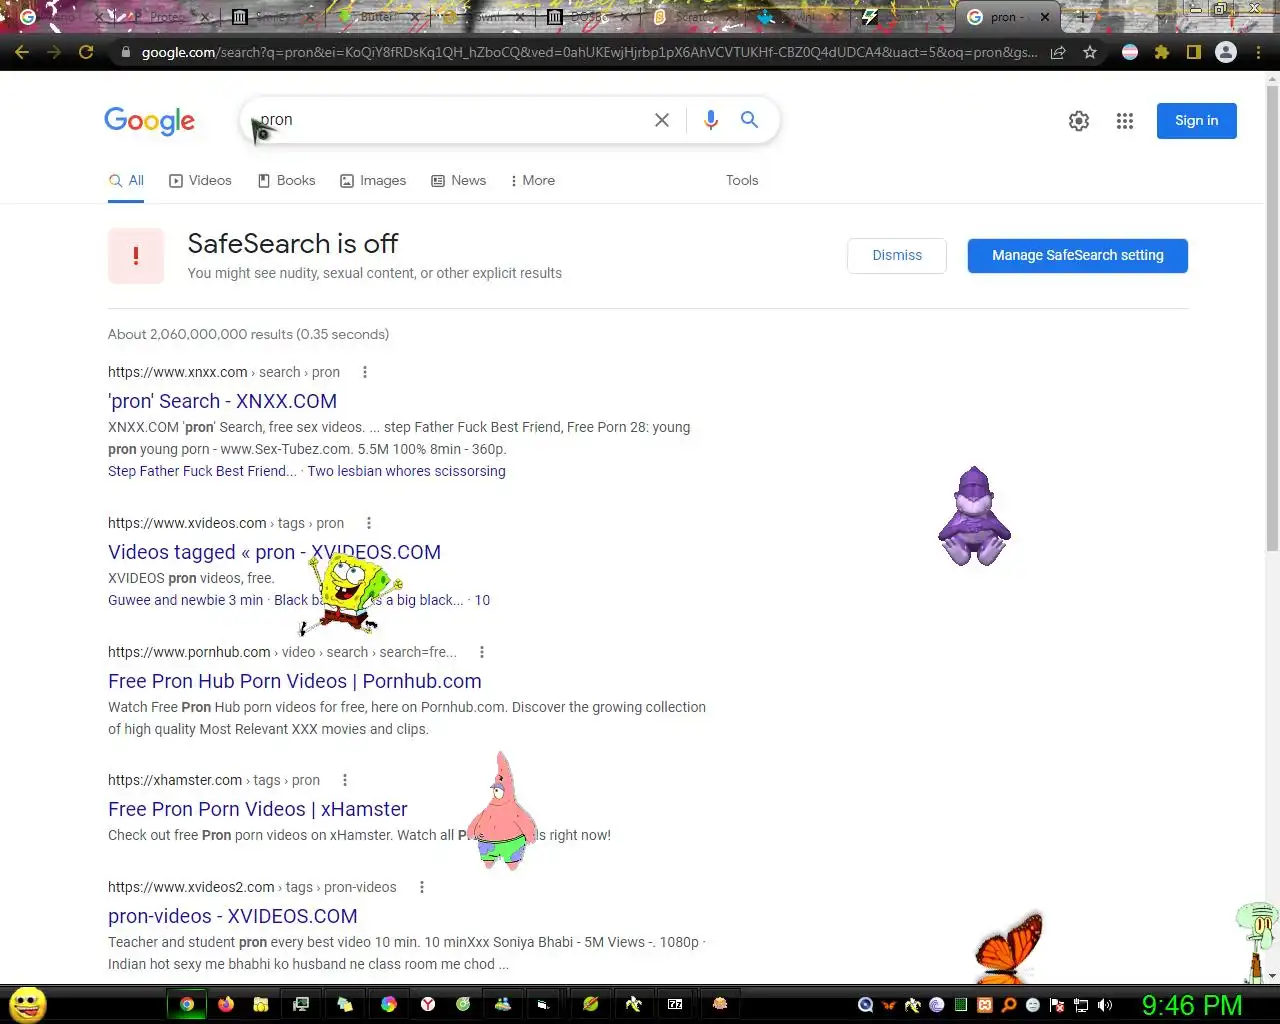Switch to the Images results tab

pyautogui.click(x=373, y=180)
